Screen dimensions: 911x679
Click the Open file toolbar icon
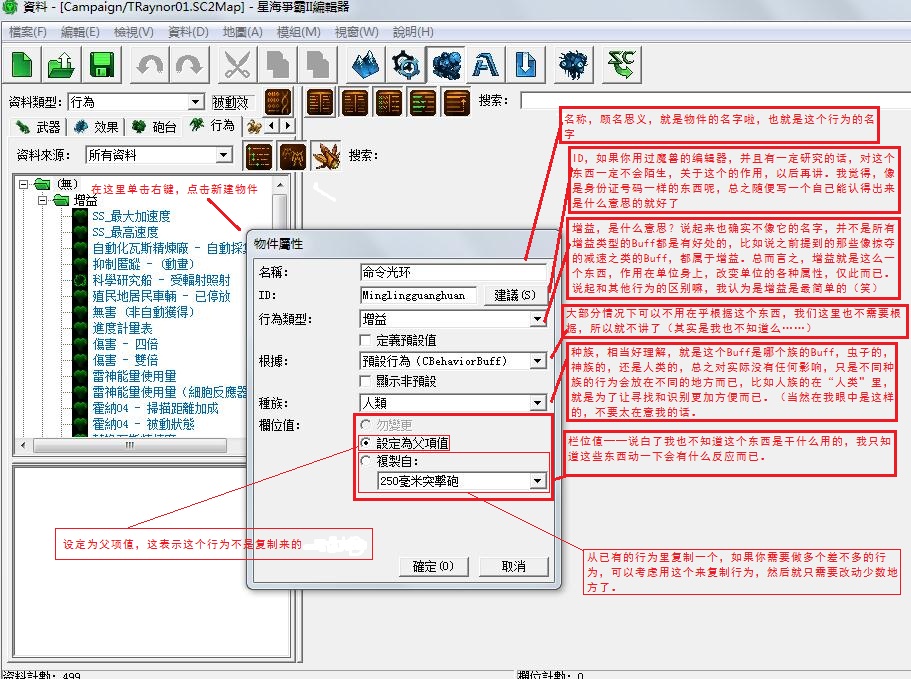pos(62,64)
